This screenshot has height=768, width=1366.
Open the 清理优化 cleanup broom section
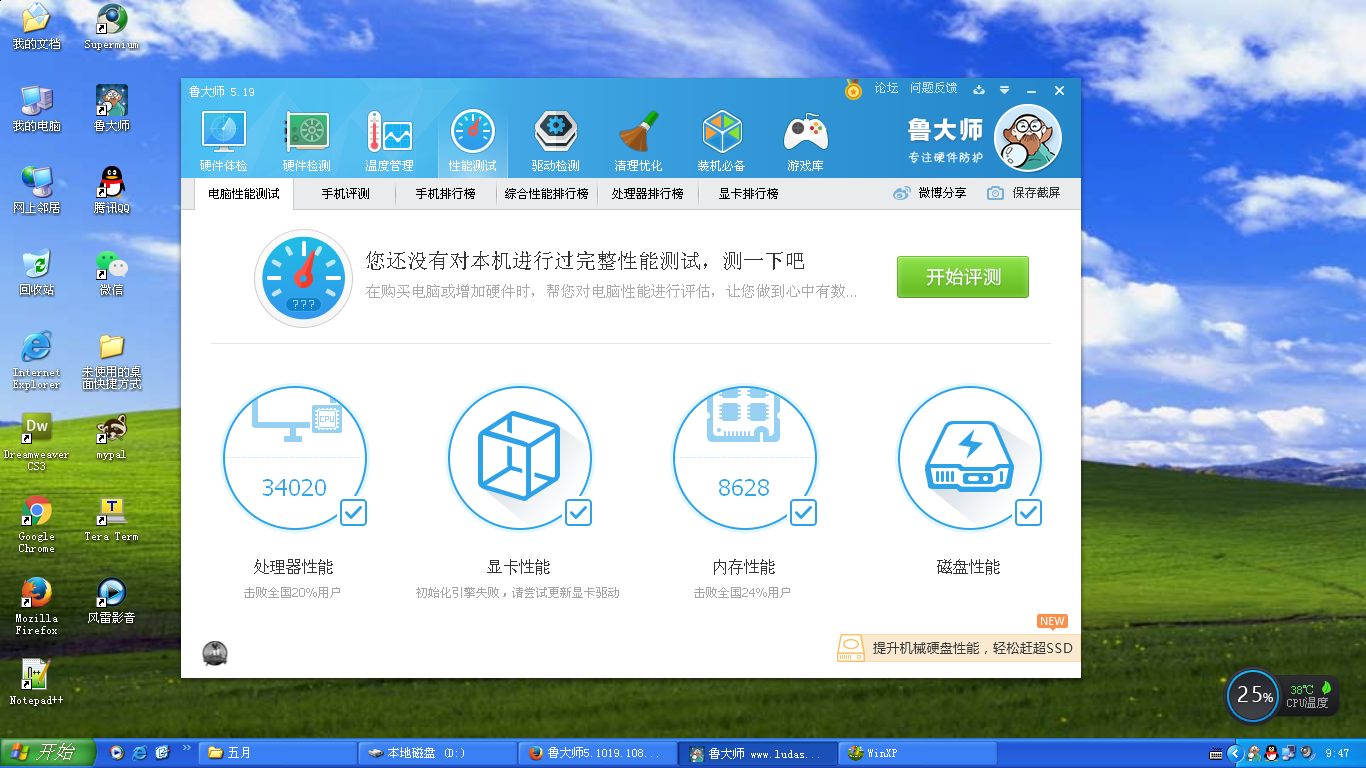coord(638,141)
